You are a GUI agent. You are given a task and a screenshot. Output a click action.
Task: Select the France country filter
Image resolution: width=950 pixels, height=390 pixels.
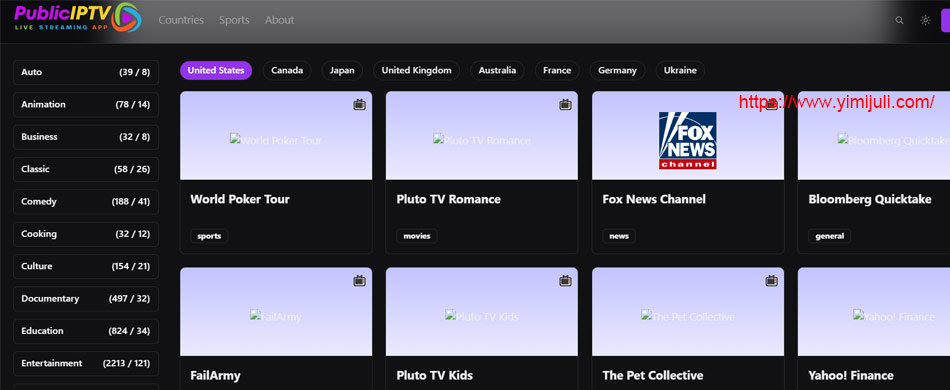pyautogui.click(x=557, y=70)
